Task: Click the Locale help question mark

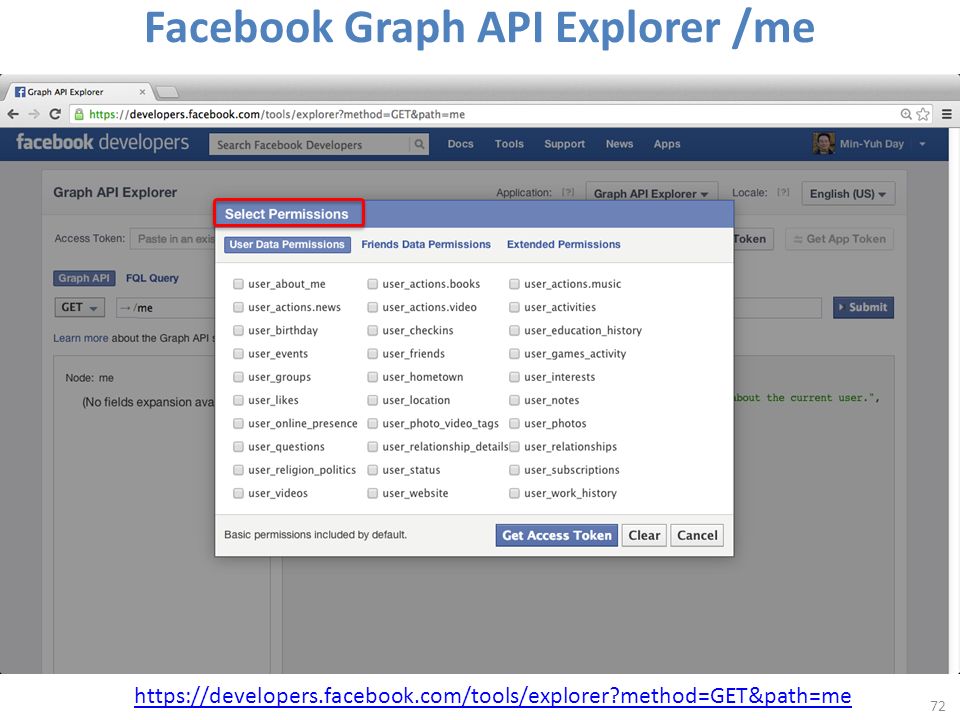Action: click(783, 192)
